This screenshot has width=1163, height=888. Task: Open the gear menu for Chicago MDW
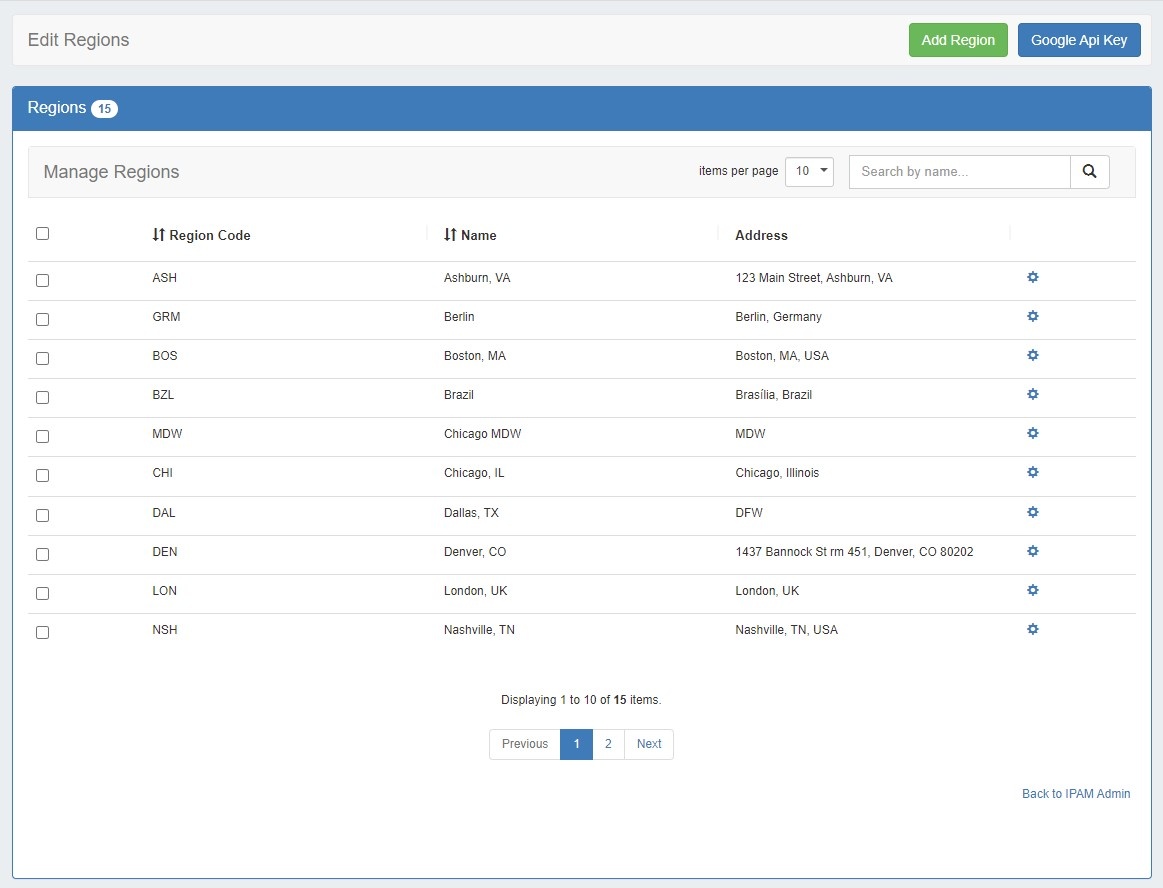1033,433
